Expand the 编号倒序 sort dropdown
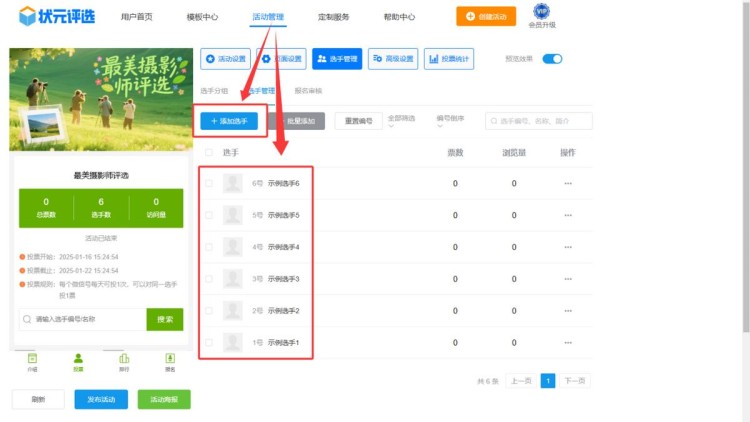Viewport: 750px width, 422px height. pyautogui.click(x=451, y=121)
